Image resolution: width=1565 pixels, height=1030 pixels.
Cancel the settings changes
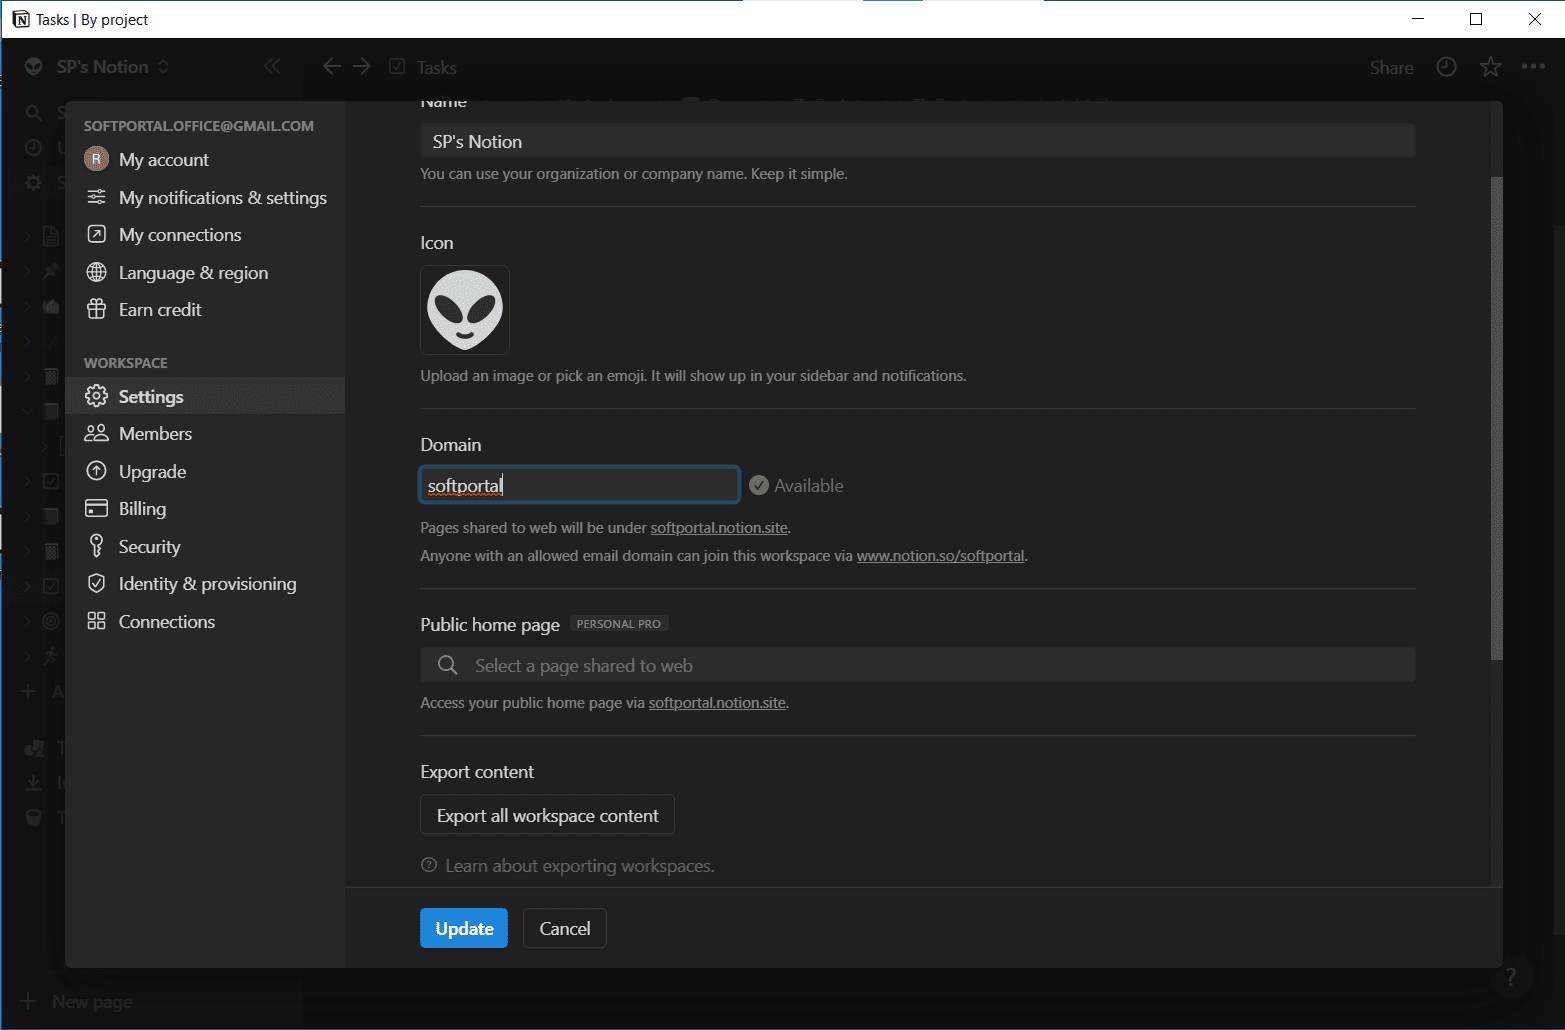[x=565, y=928]
